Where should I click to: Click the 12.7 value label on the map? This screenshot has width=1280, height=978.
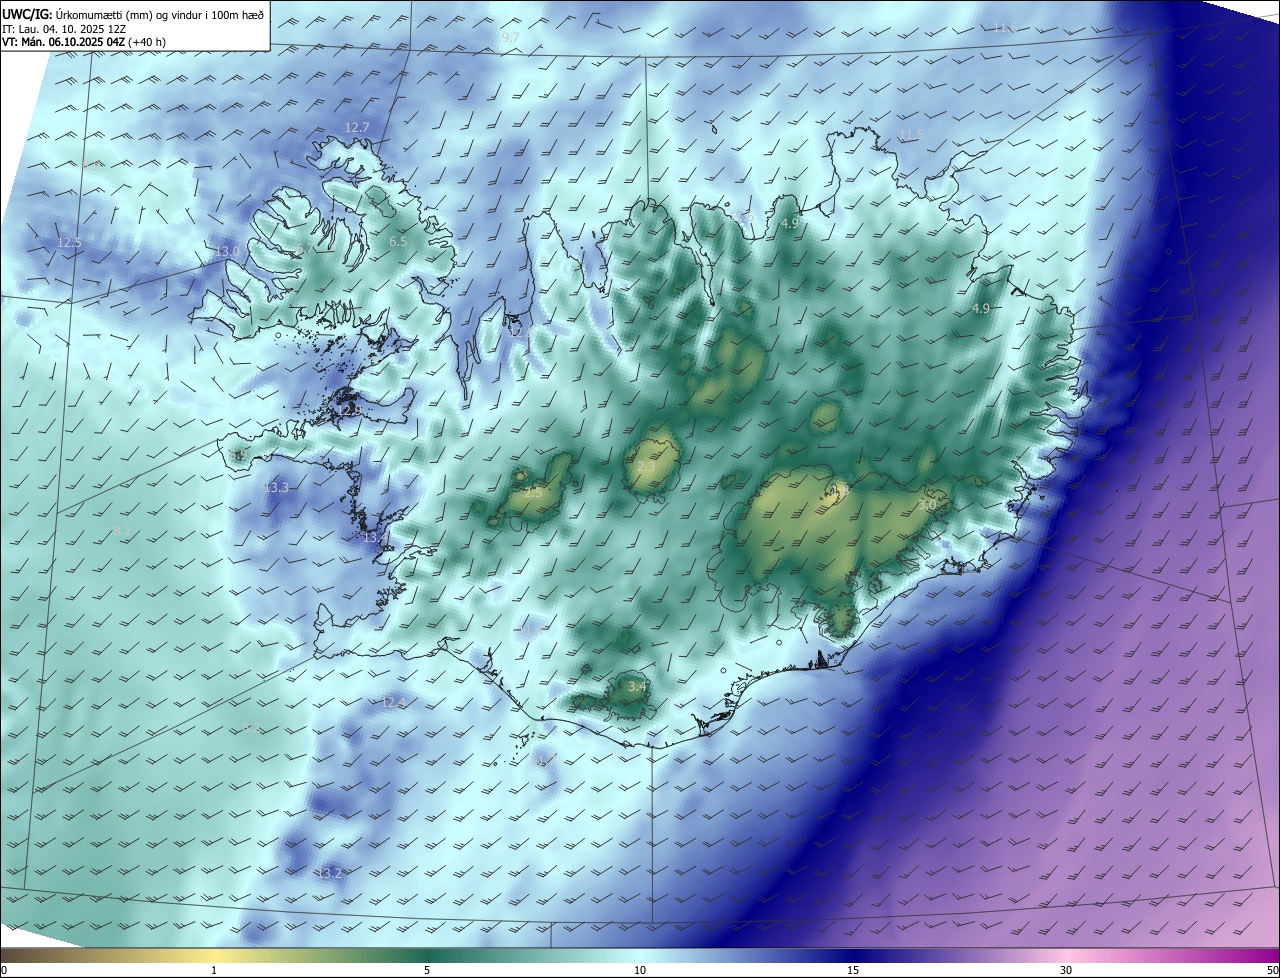[x=357, y=128]
